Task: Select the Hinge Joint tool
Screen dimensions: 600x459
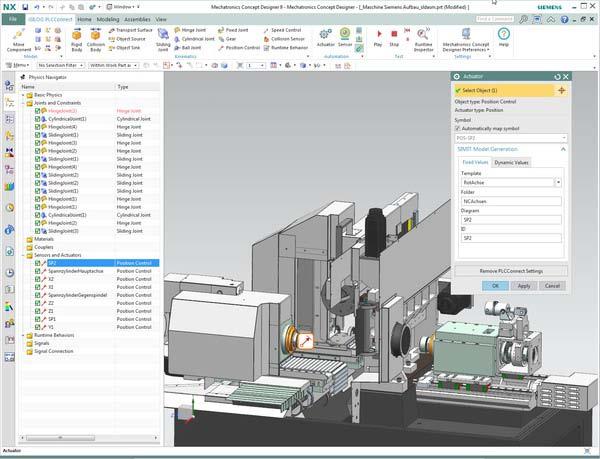Action: tap(190, 30)
